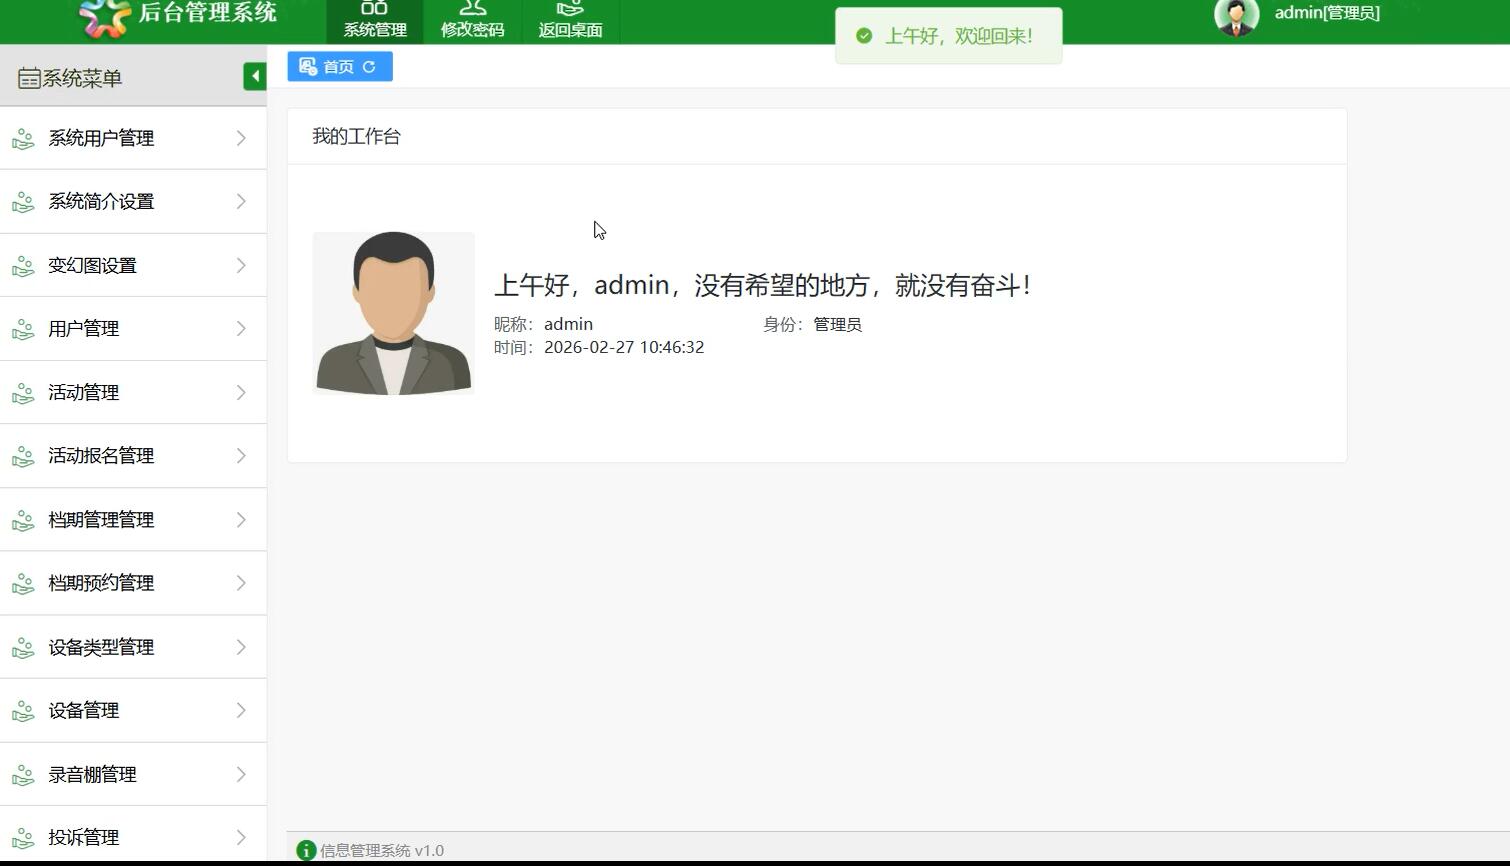
Task: Collapse the sidebar with the arrow button
Action: coord(255,76)
